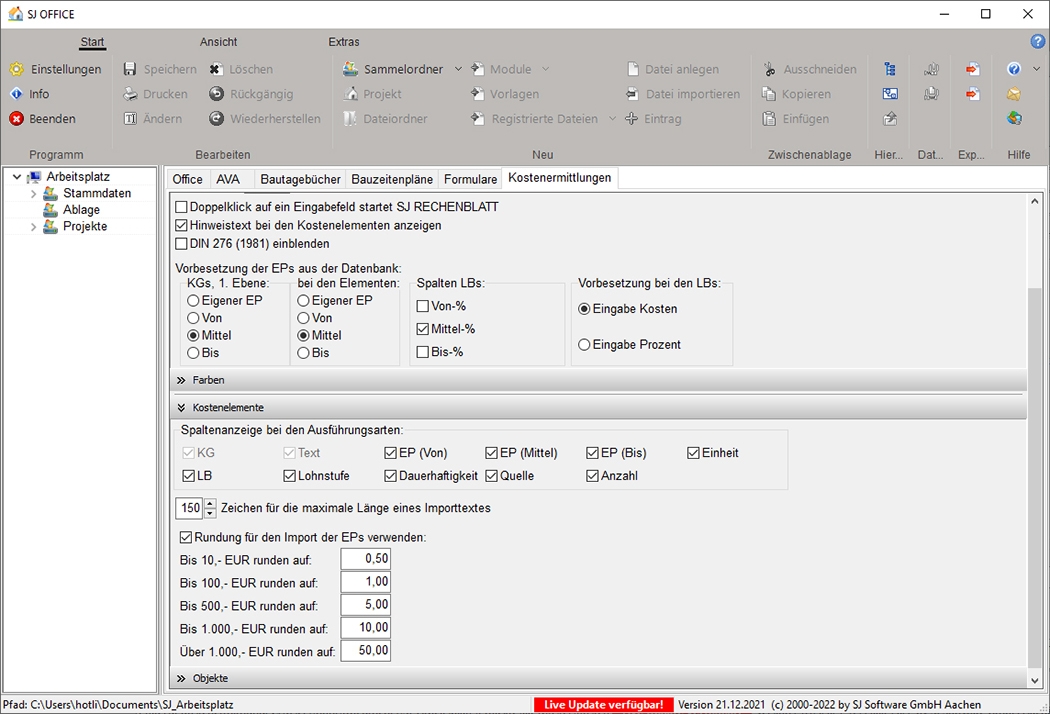This screenshot has width=1050, height=714.
Task: Click the Dateiordner icon
Action: (350, 119)
